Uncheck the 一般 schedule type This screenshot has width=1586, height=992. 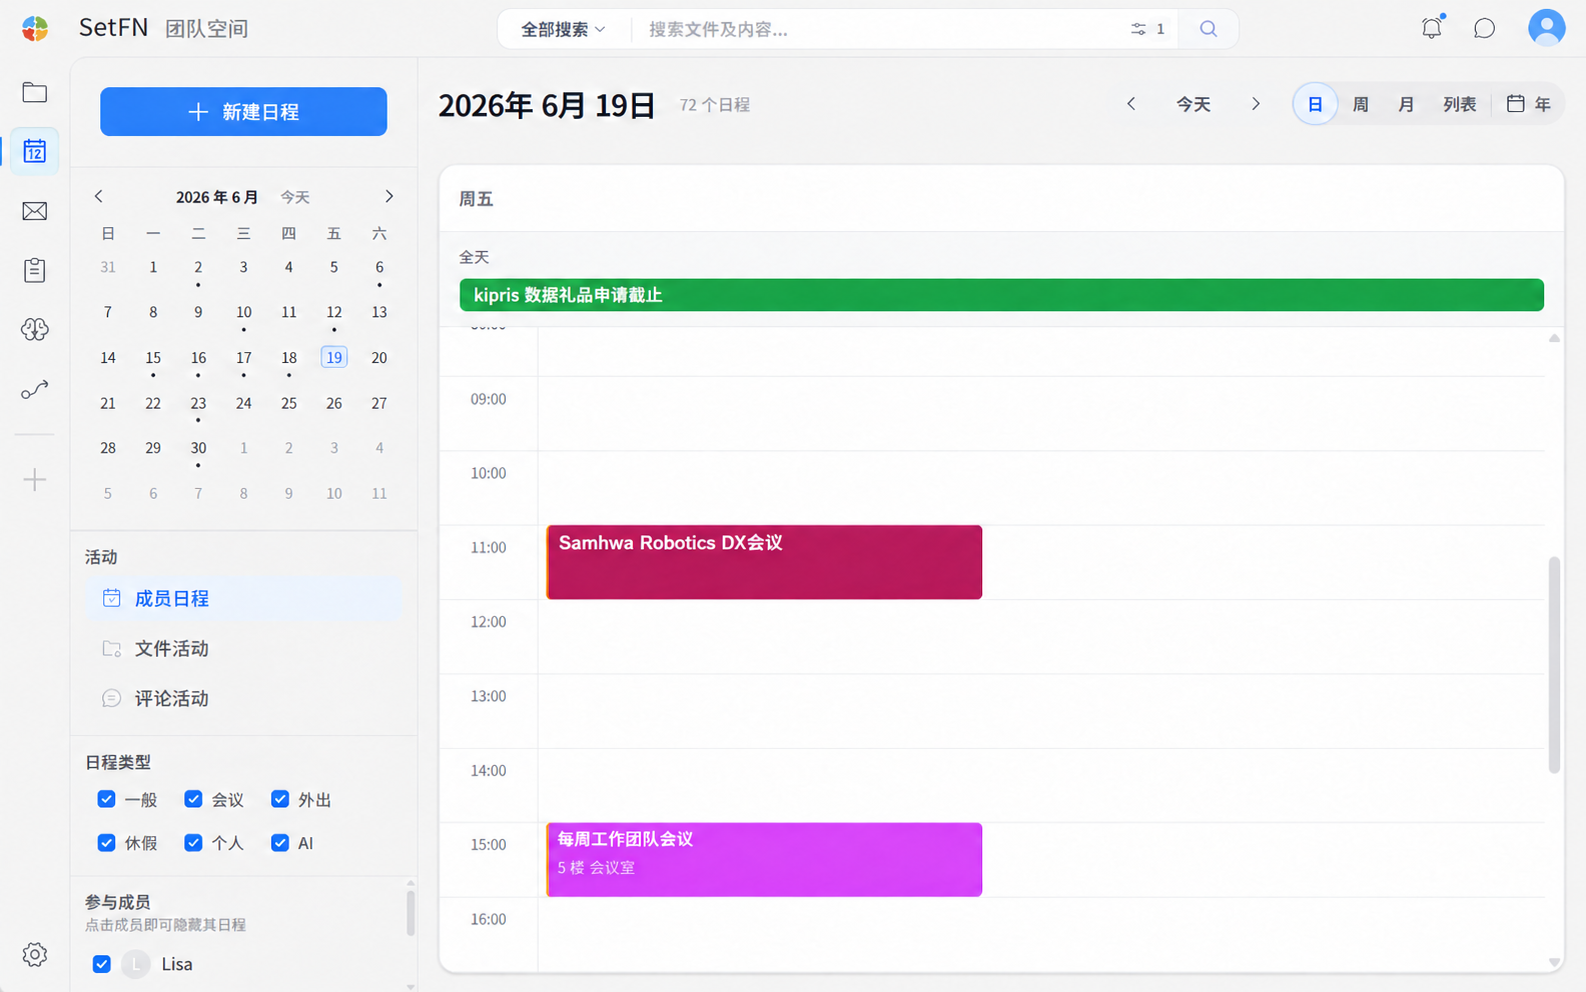coord(106,799)
